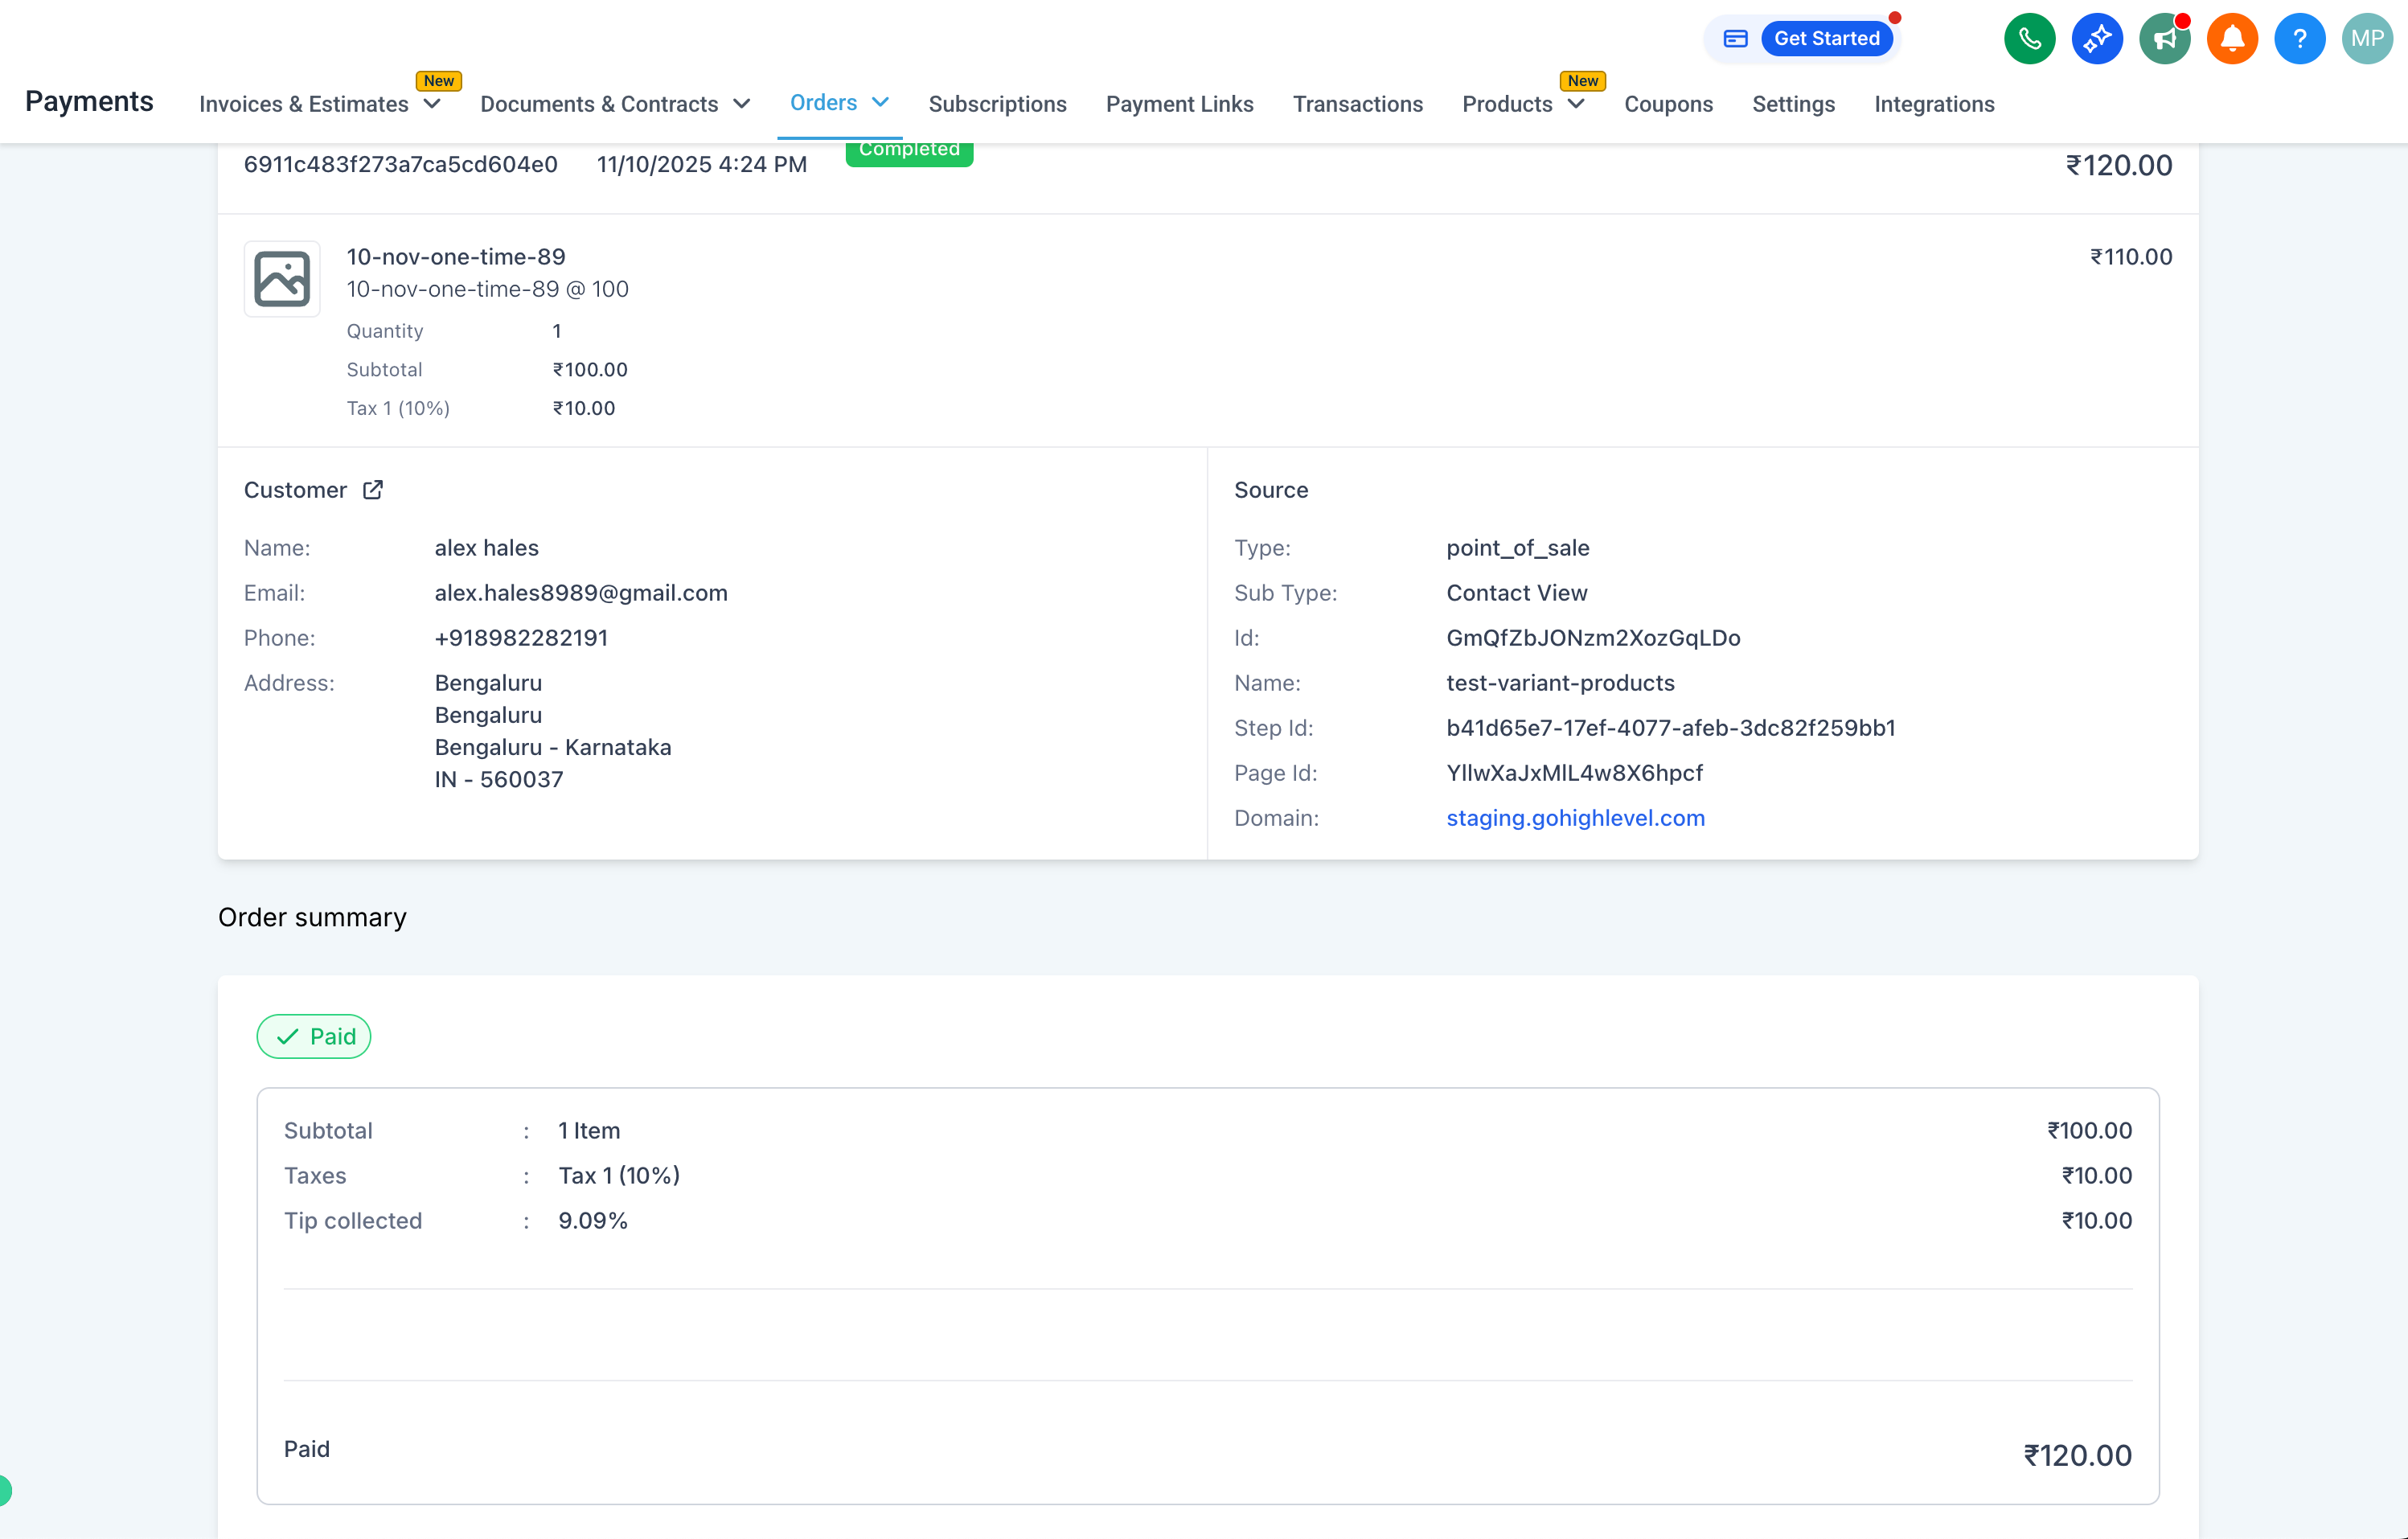Open the Coupons tab
The width and height of the screenshot is (2408, 1539).
[1668, 104]
